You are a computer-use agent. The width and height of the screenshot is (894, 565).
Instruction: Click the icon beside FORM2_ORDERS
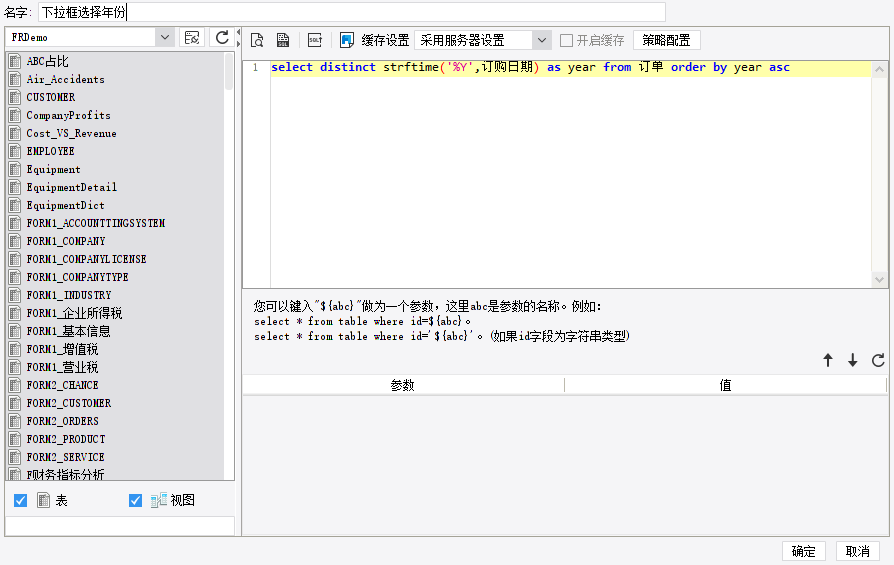tap(15, 421)
